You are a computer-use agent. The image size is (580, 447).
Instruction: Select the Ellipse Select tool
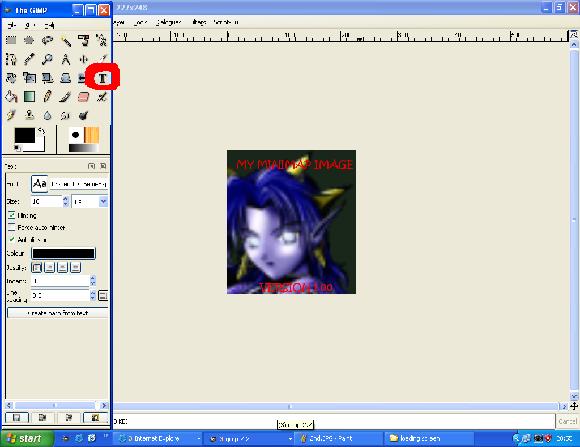(x=29, y=40)
